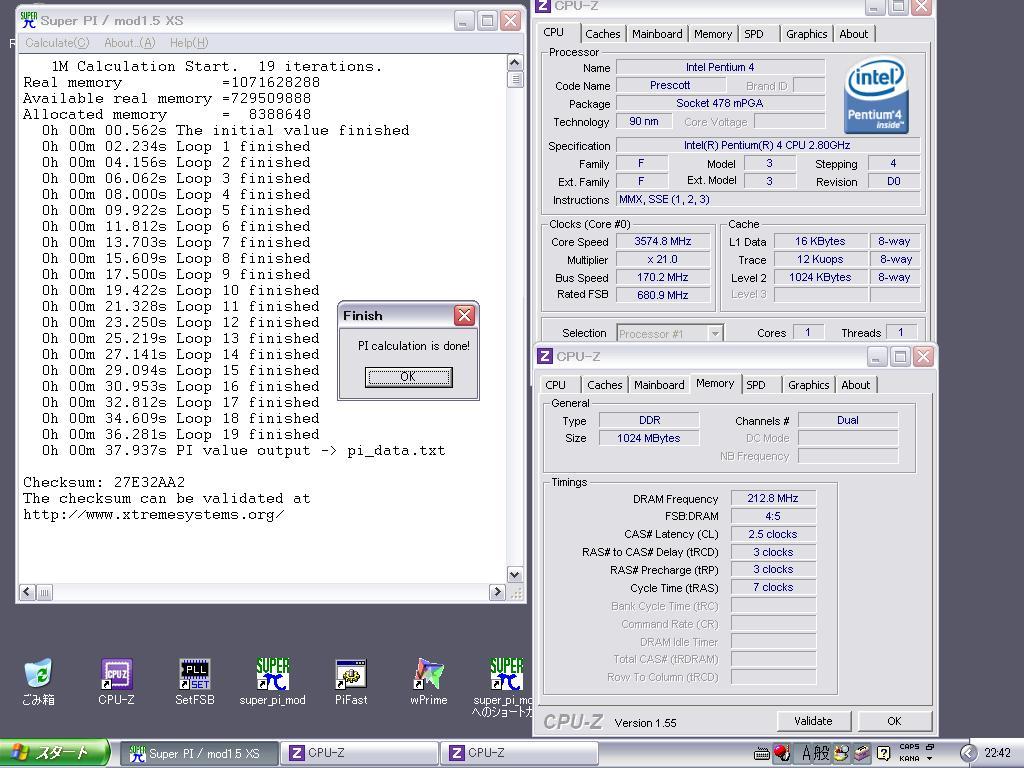1024x768 pixels.
Task: Click the Core Speed value 3574.8 MHz
Action: (662, 241)
